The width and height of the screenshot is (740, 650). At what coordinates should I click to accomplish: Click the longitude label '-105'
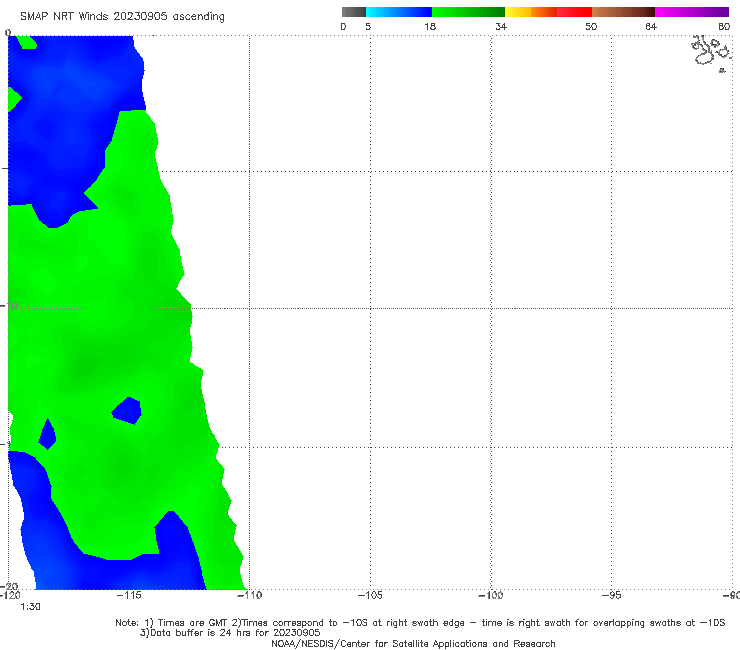(370, 595)
